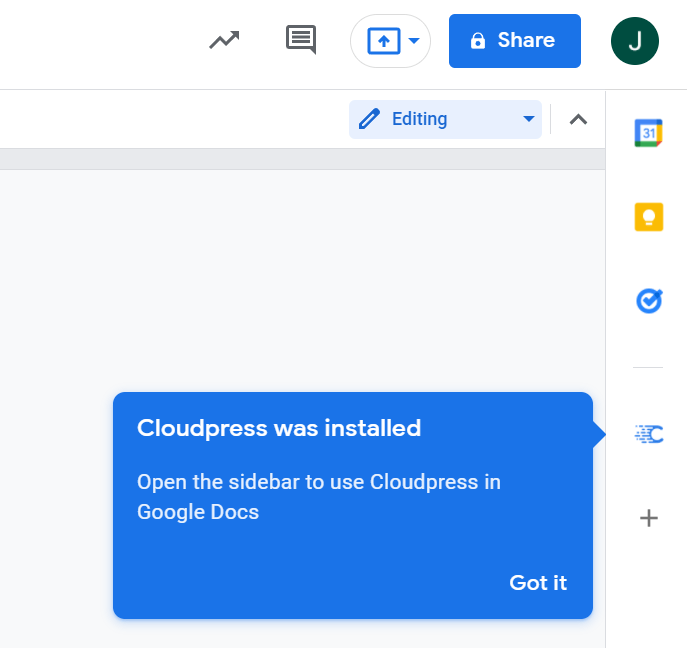Open the account avatar labeled J
The height and width of the screenshot is (648, 687).
pyautogui.click(x=634, y=41)
